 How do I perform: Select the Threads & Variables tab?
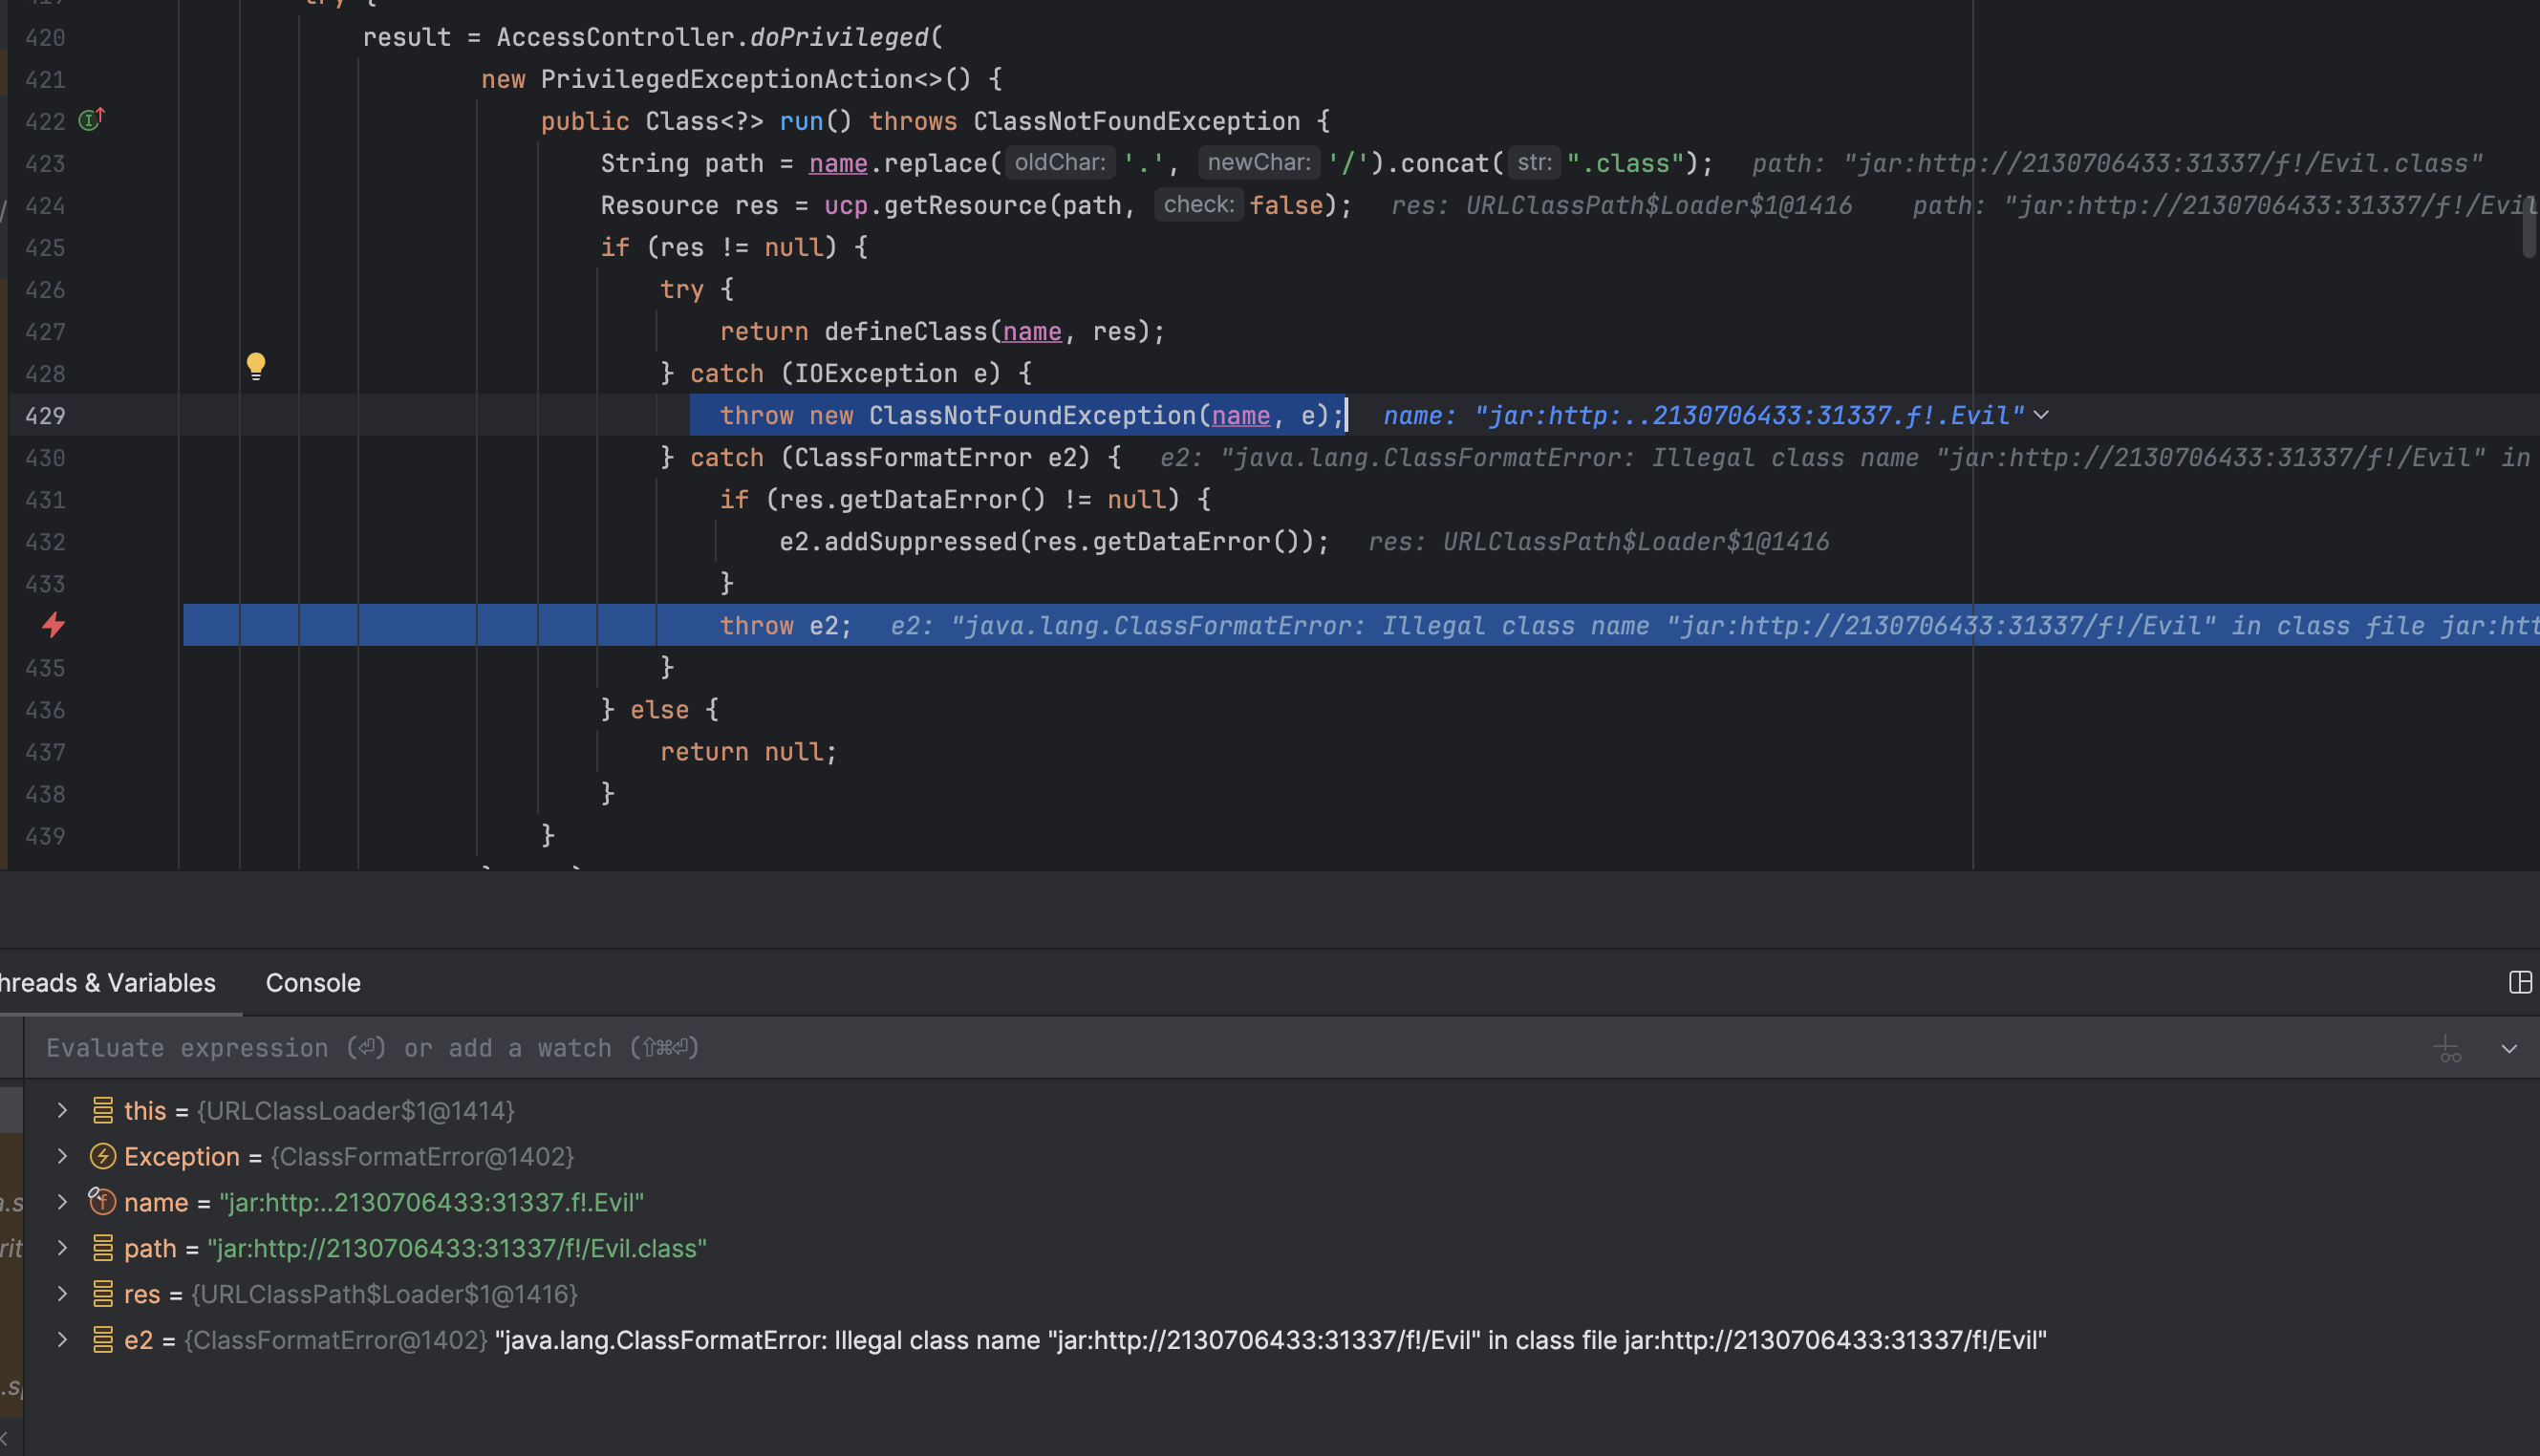point(106,982)
